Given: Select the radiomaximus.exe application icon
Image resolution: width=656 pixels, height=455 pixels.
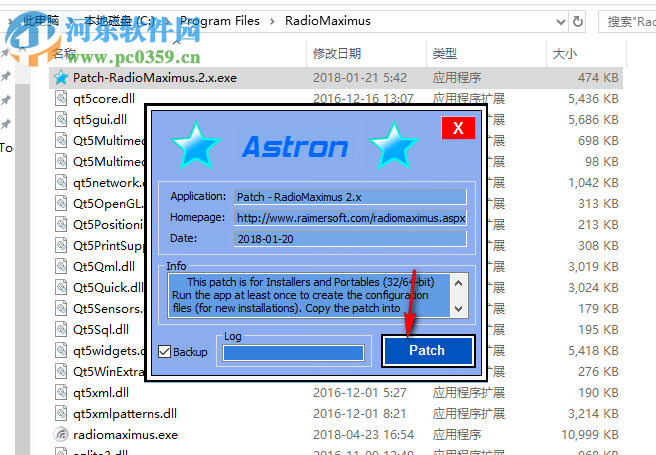Looking at the screenshot, I should tap(61, 435).
